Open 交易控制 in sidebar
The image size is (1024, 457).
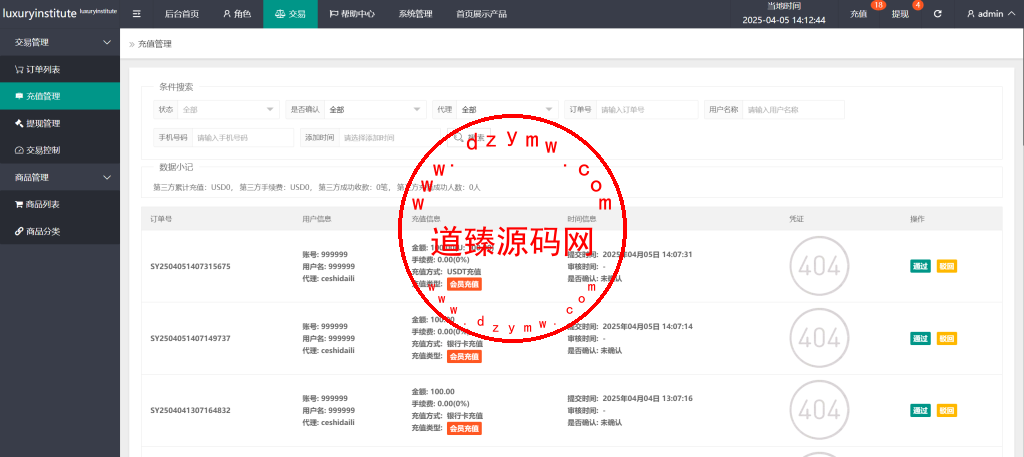[60, 150]
